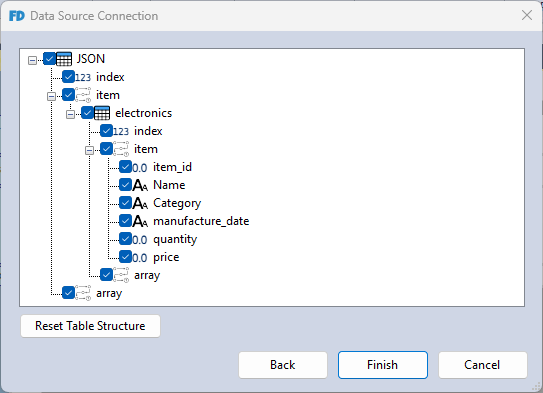Viewport: 543px width, 393px height.
Task: Collapse the item node under electronics
Action: point(89,151)
